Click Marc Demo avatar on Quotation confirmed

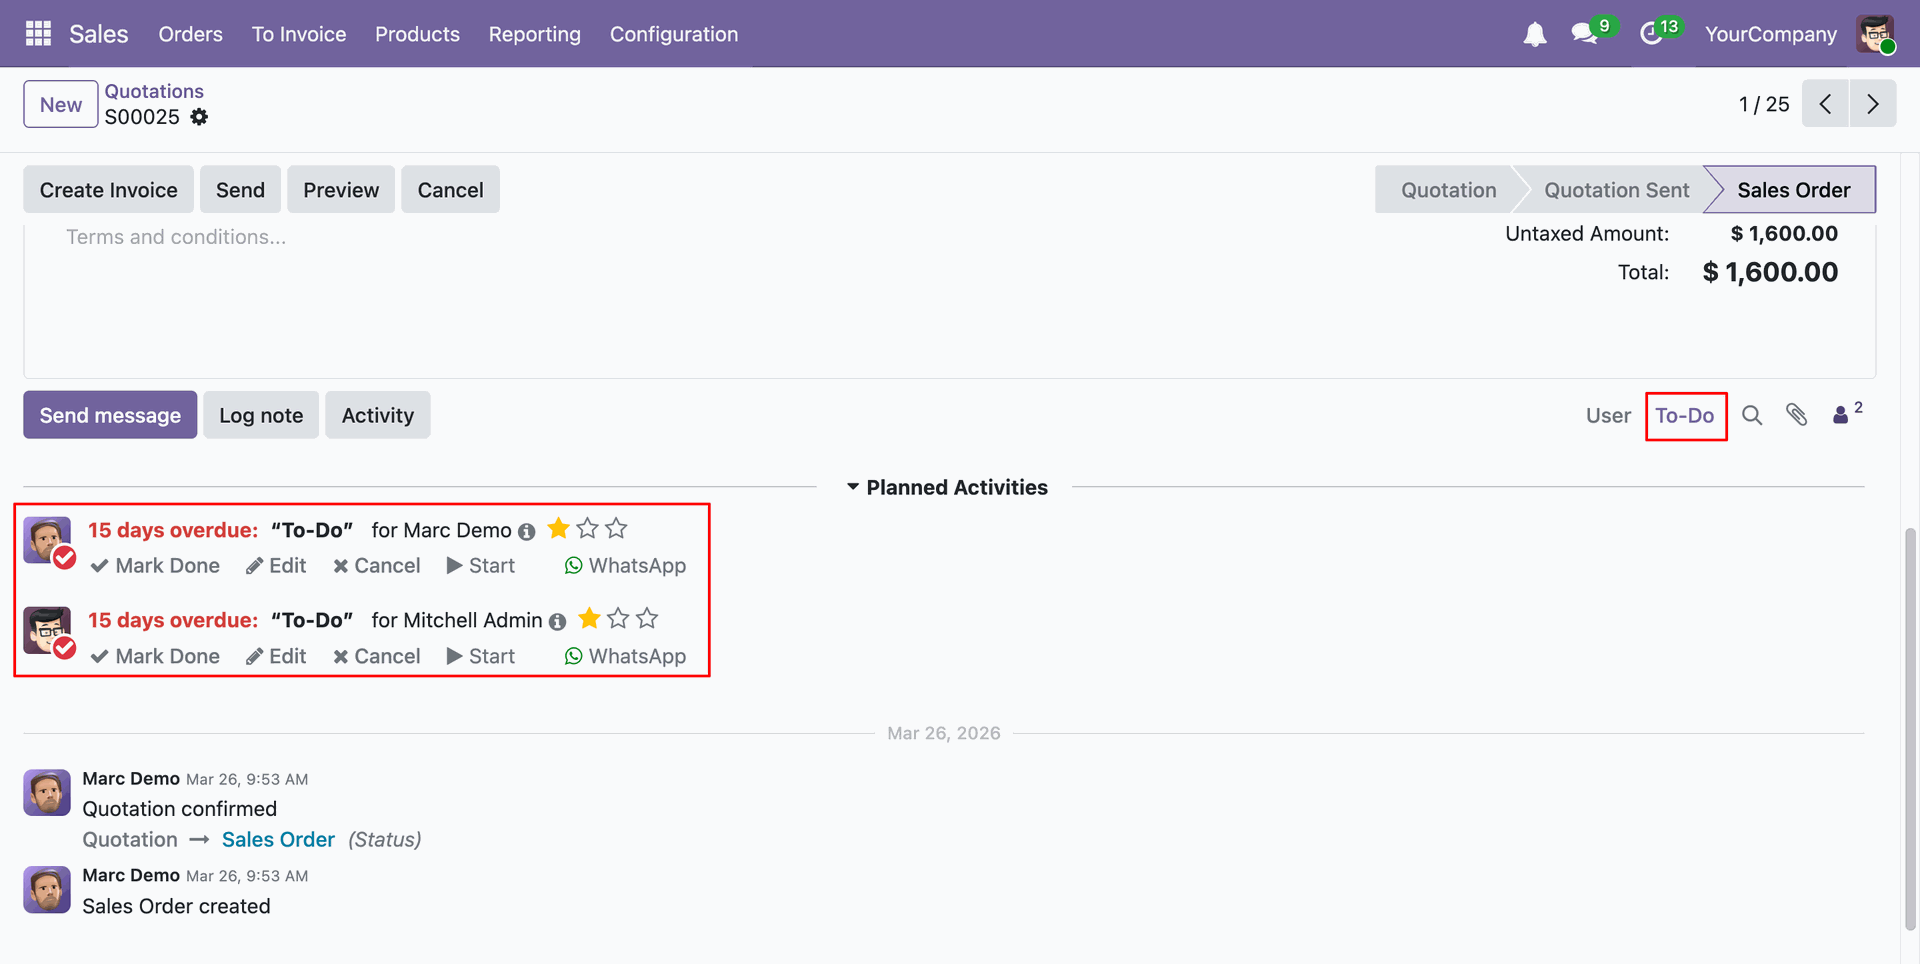[x=47, y=793]
